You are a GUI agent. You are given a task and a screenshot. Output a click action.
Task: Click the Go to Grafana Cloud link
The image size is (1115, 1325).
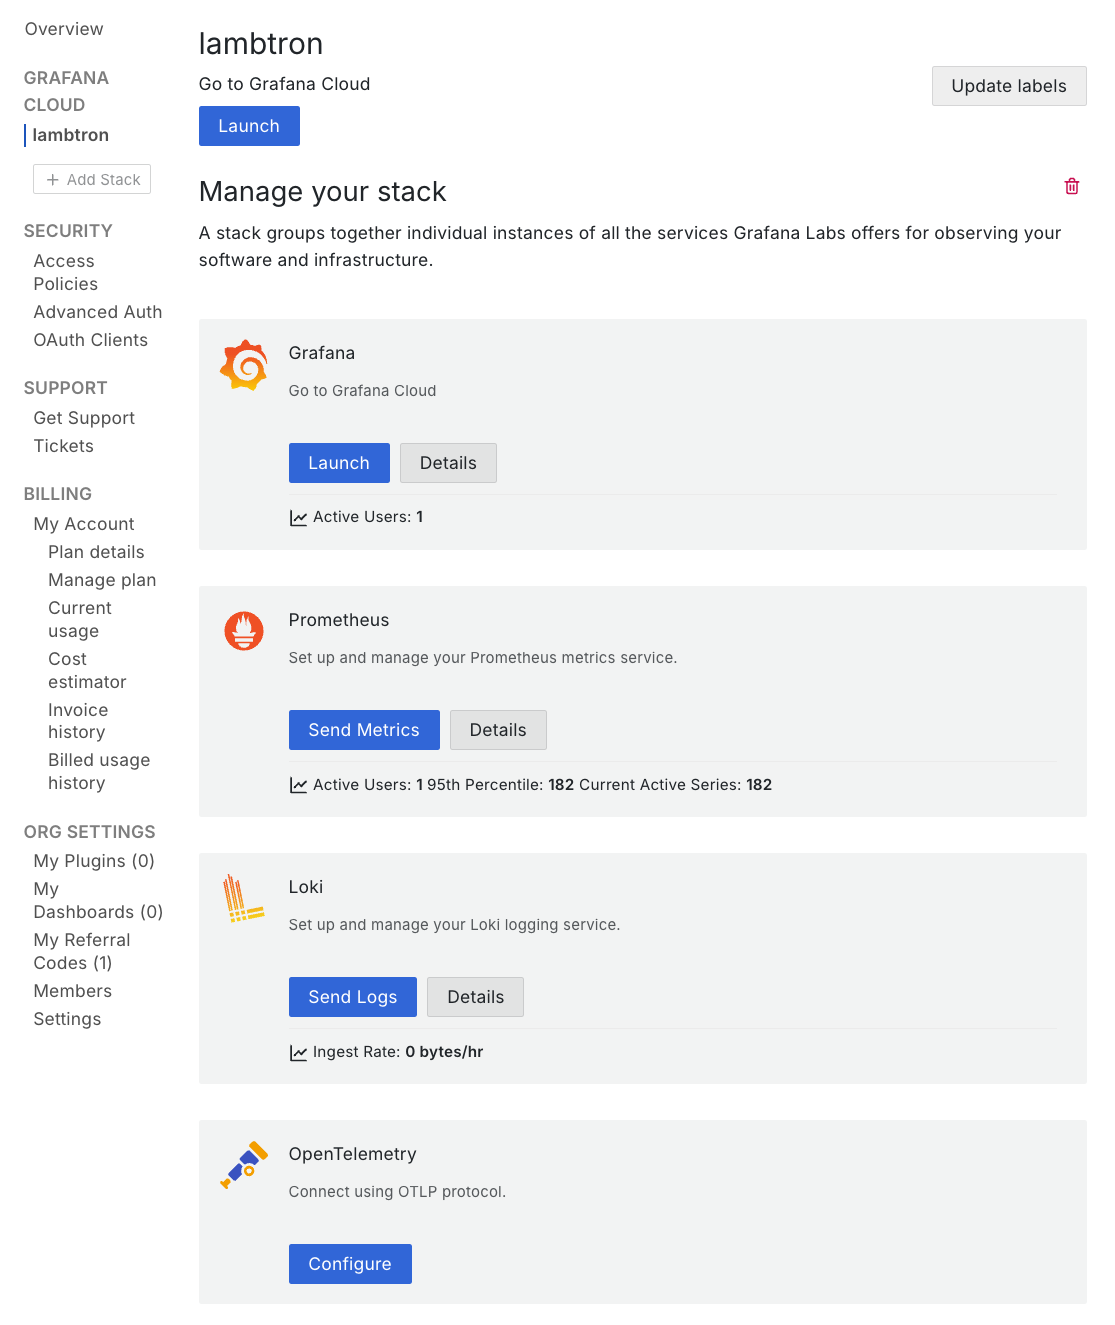pos(284,84)
